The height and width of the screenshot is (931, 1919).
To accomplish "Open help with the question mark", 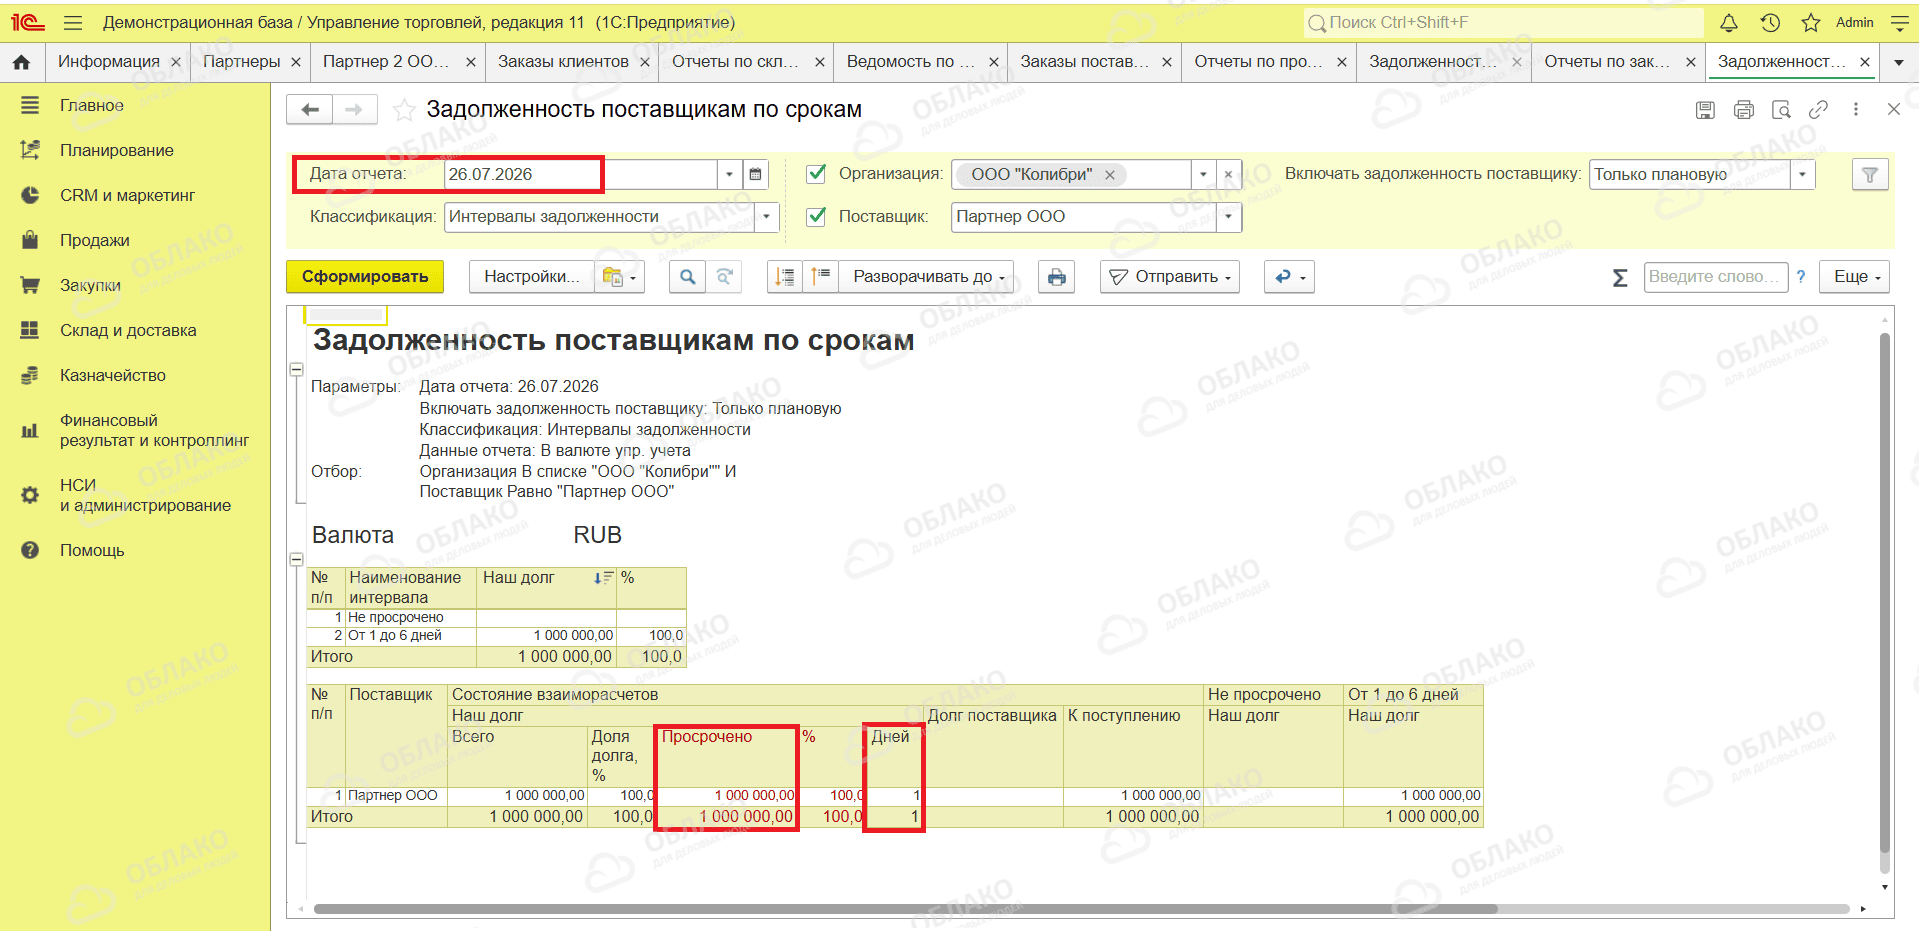I will point(1801,277).
